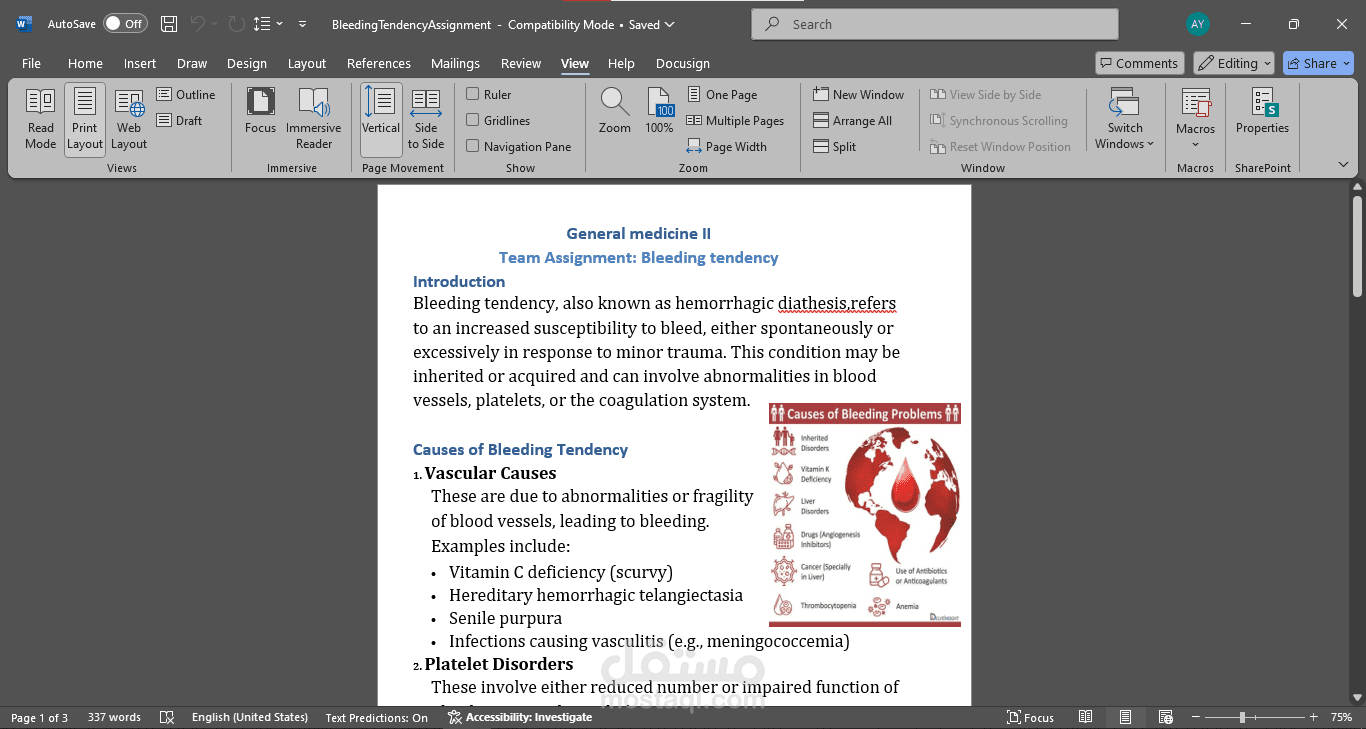Select Print Layout view in ribbon
1366x729 pixels.
tap(85, 119)
